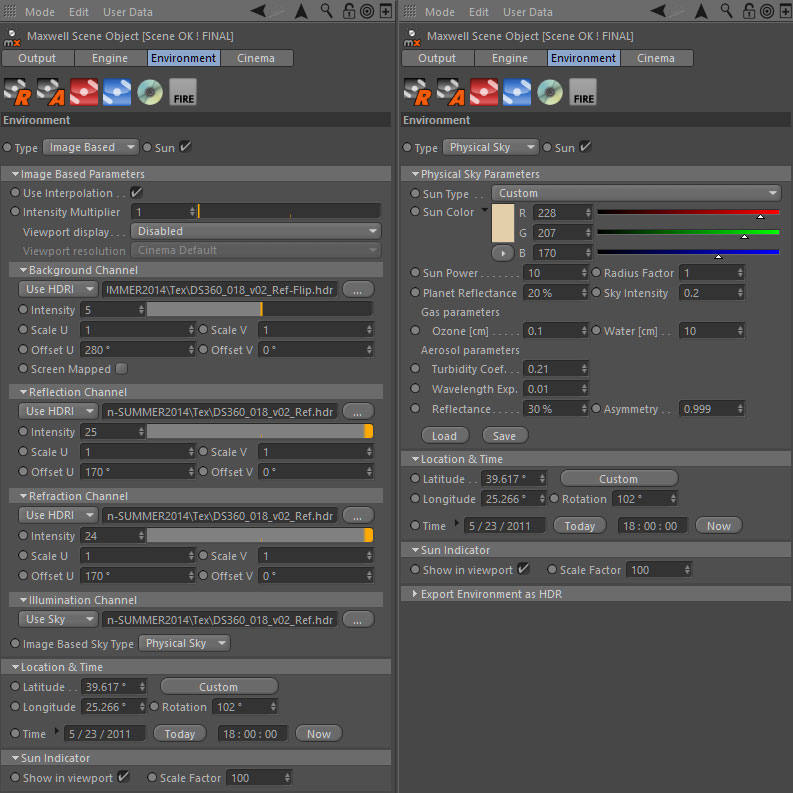Switch to Engine tab in left panel

pyautogui.click(x=110, y=58)
